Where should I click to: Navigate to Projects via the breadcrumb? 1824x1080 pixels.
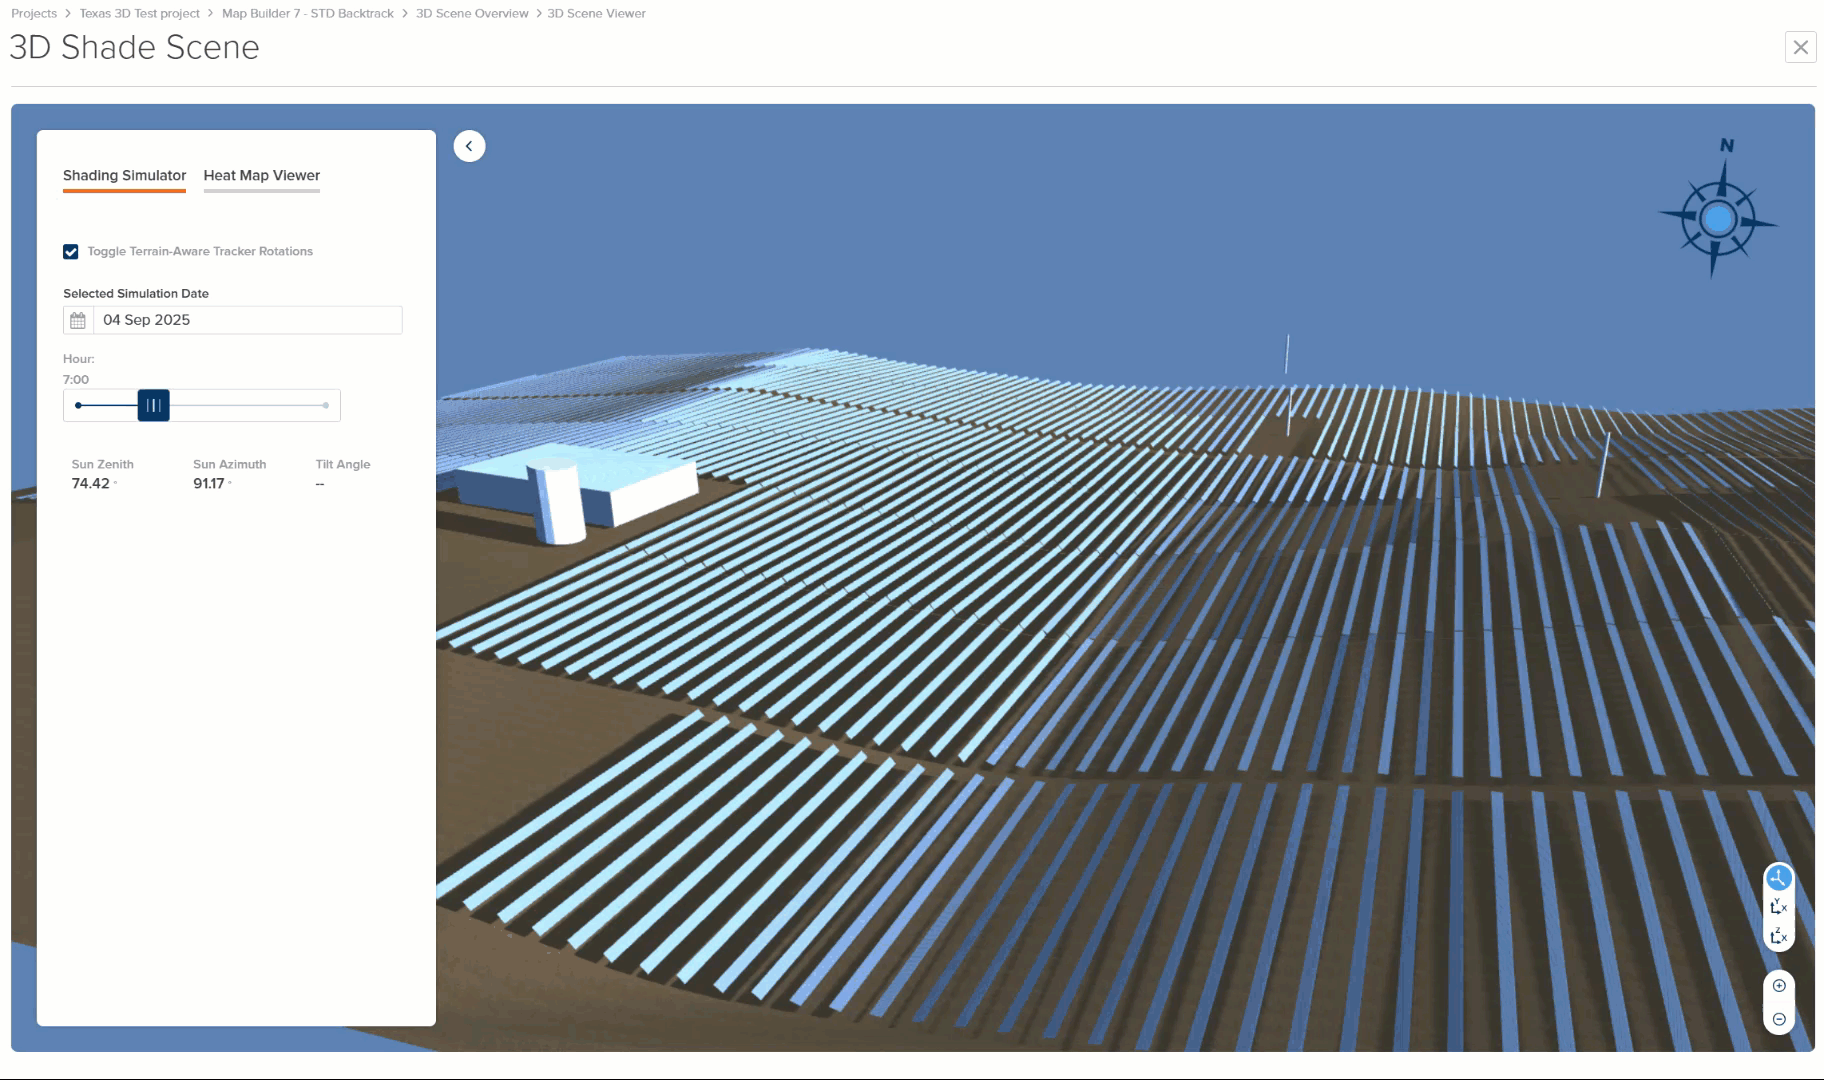point(33,13)
